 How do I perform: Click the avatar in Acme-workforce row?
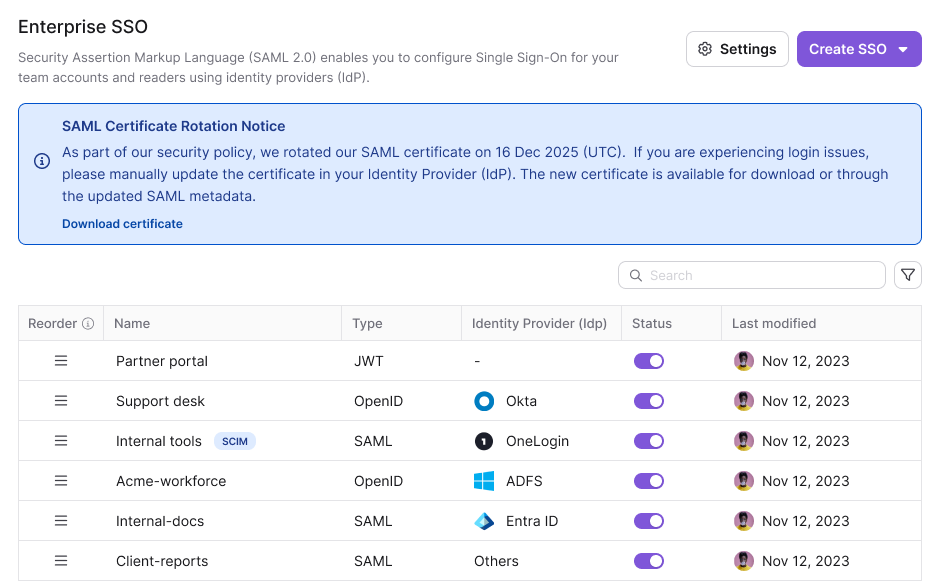(x=744, y=481)
